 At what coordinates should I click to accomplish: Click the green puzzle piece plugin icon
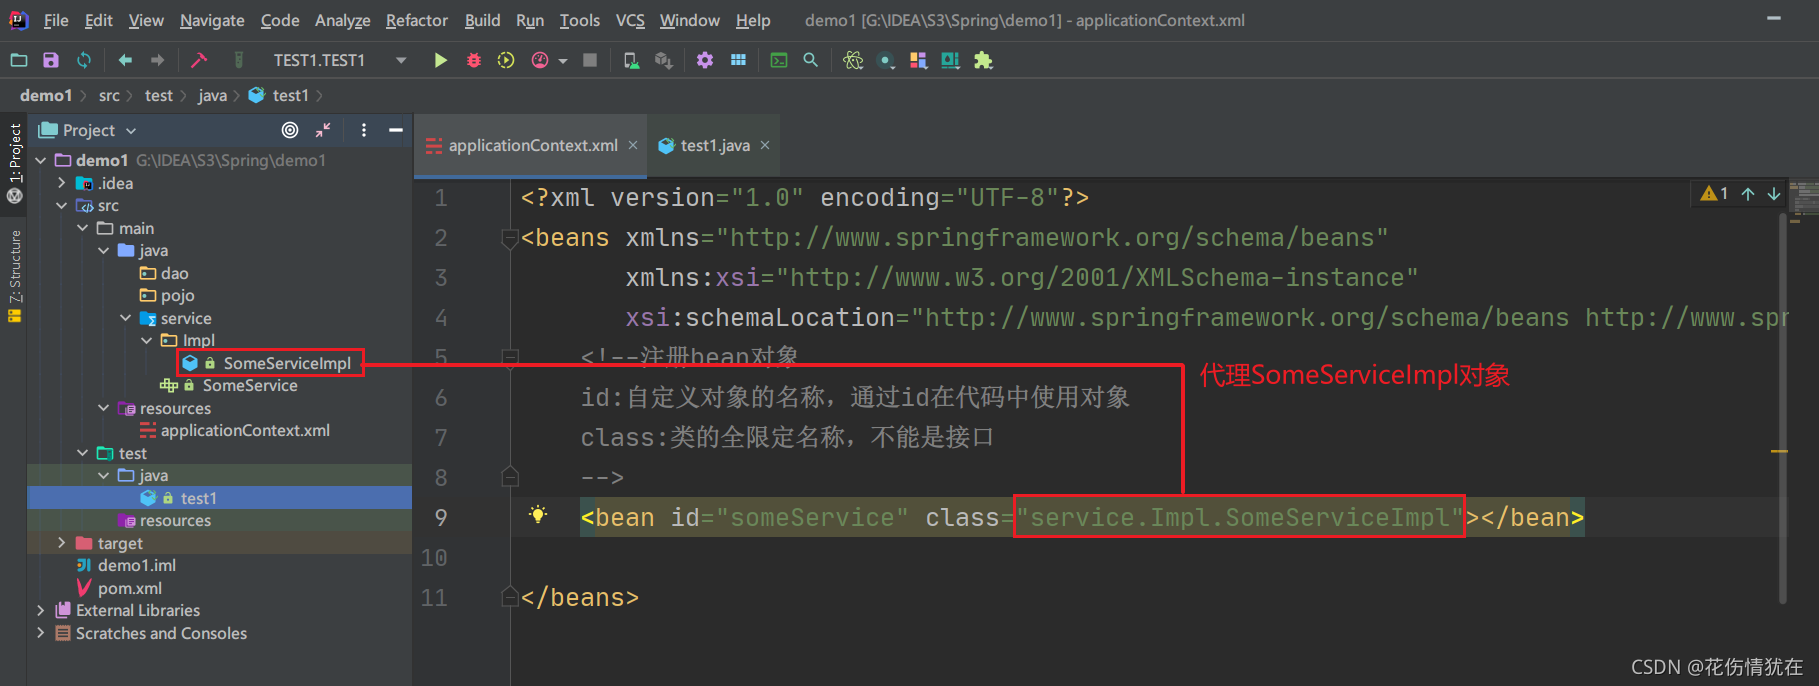click(x=983, y=60)
